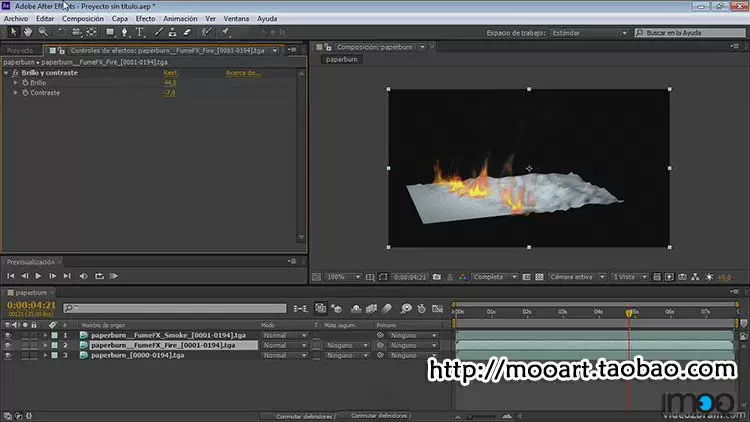Select the Rotation tool
Screen dimensions: 750x422
[61, 32]
